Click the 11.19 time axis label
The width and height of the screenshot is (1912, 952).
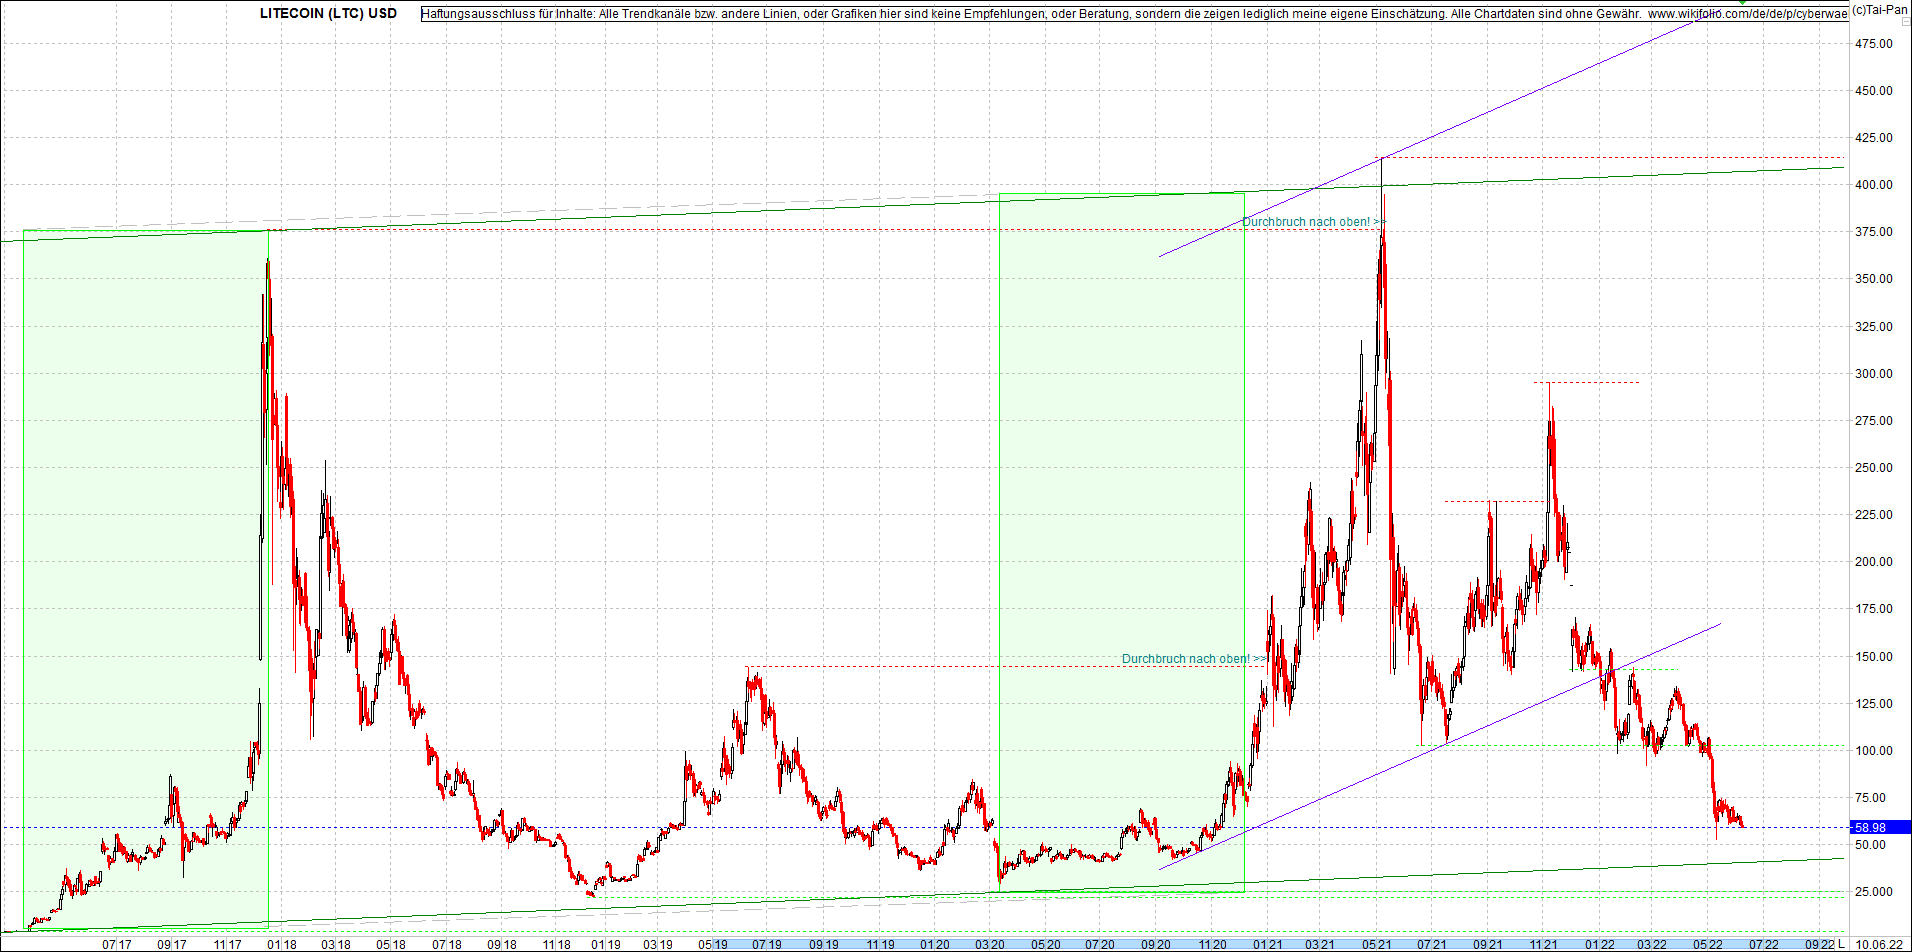click(x=880, y=945)
